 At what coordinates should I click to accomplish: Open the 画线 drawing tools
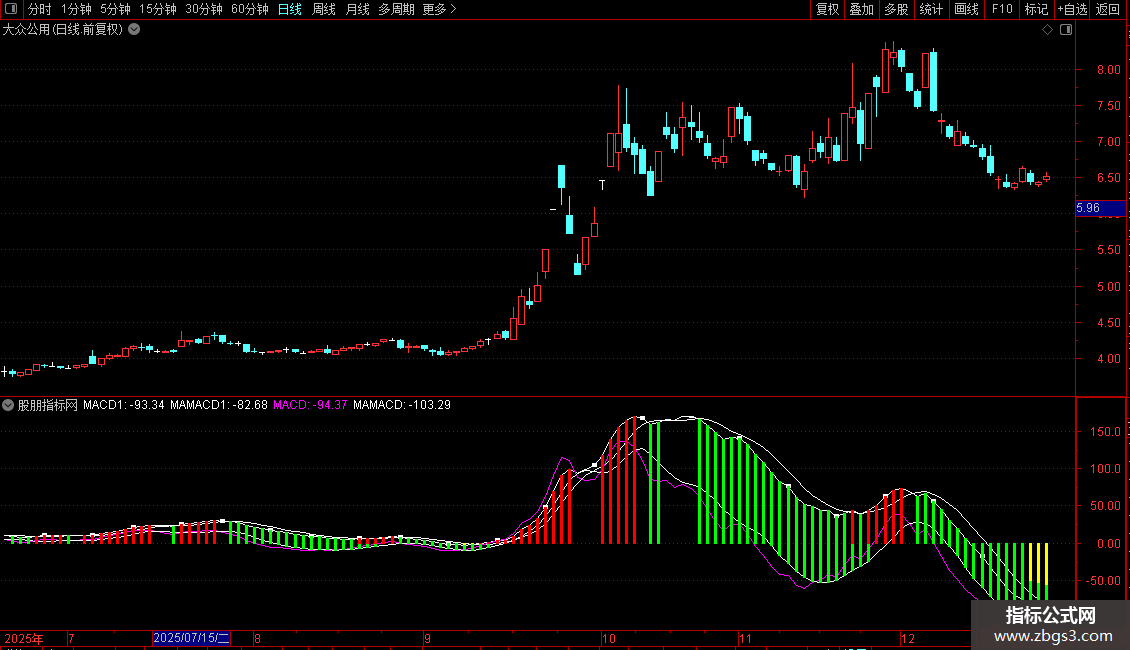click(x=966, y=9)
